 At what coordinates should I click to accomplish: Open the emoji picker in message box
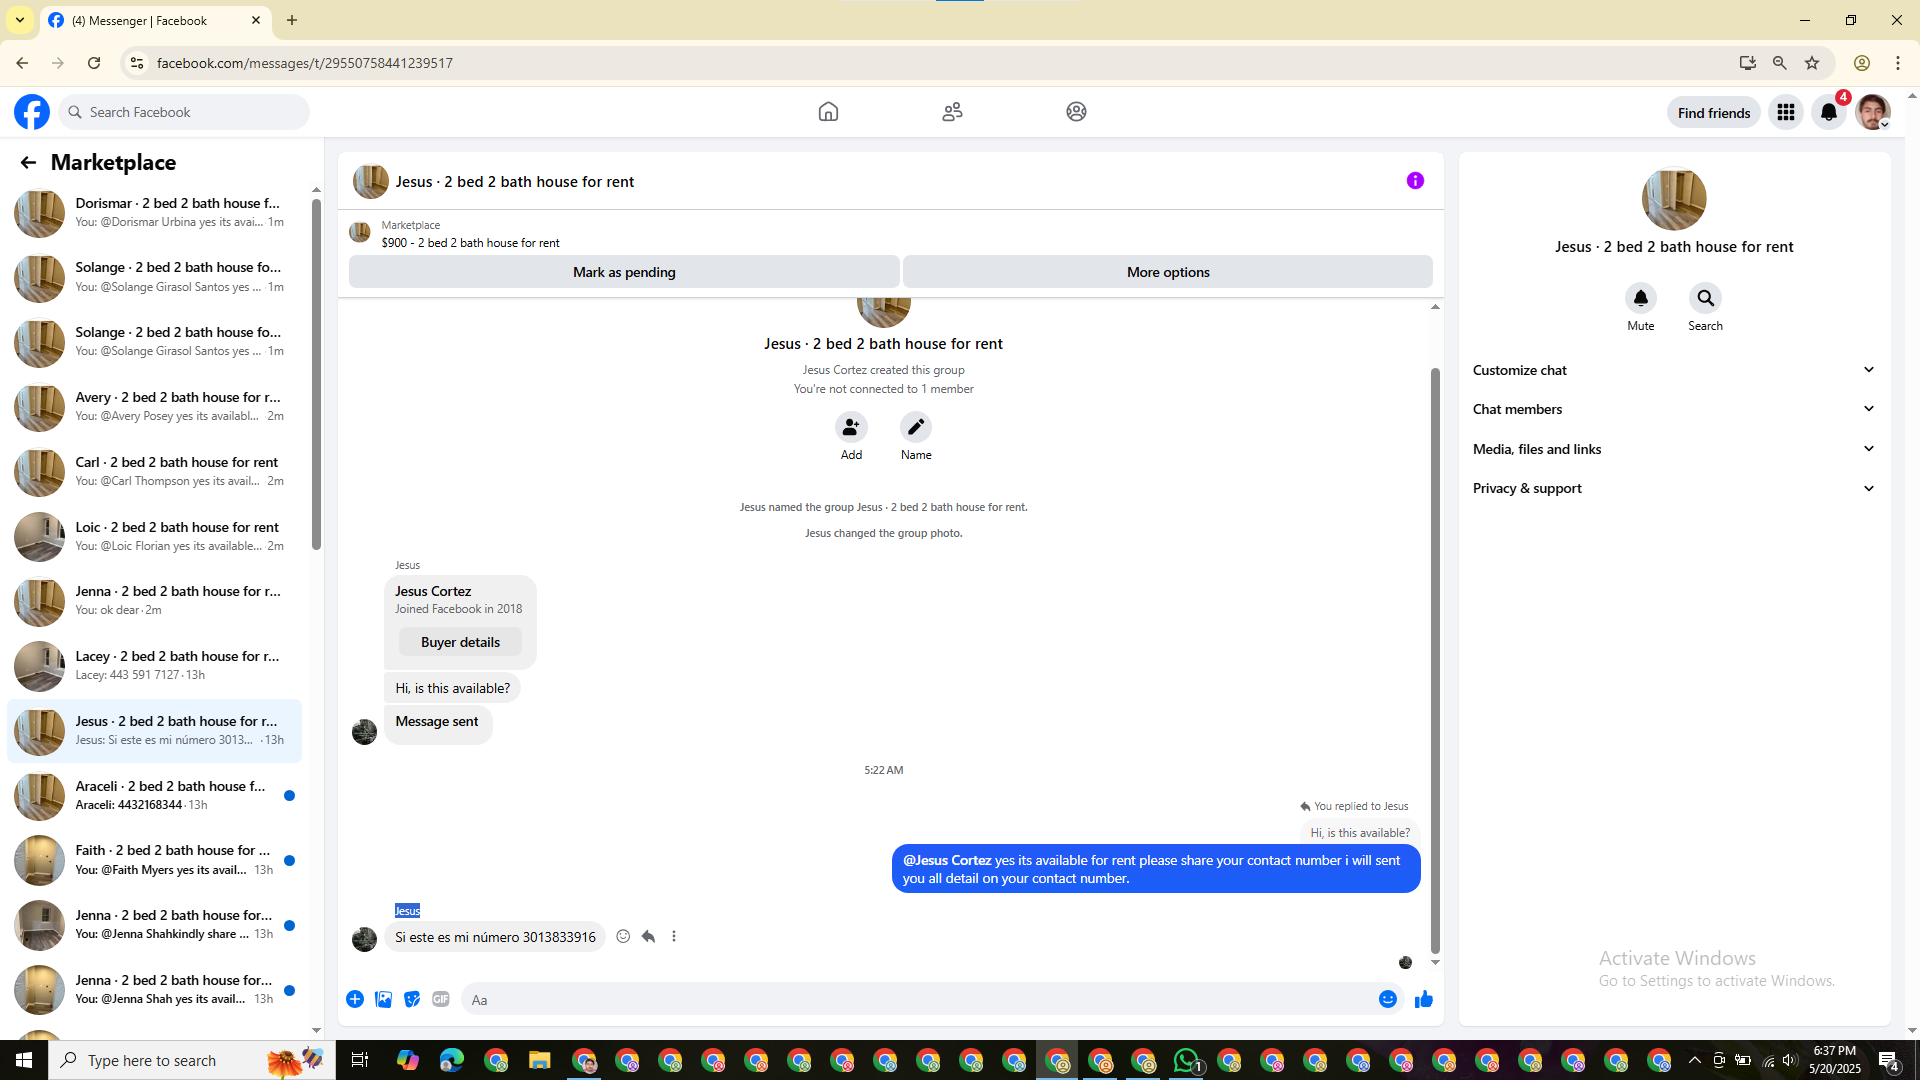[1387, 999]
